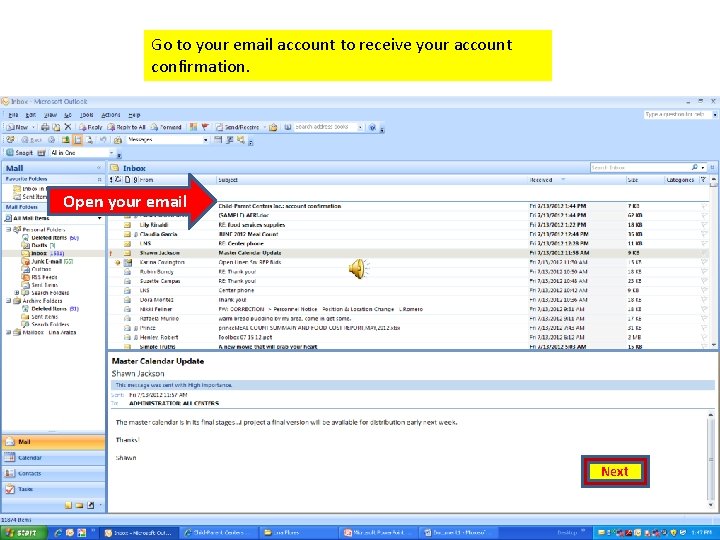
Task: Open the Address Book icon
Action: [x=288, y=127]
